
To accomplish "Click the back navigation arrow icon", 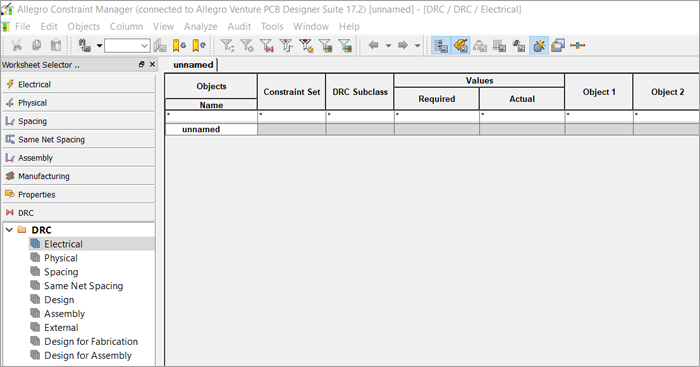I will pyautogui.click(x=374, y=45).
